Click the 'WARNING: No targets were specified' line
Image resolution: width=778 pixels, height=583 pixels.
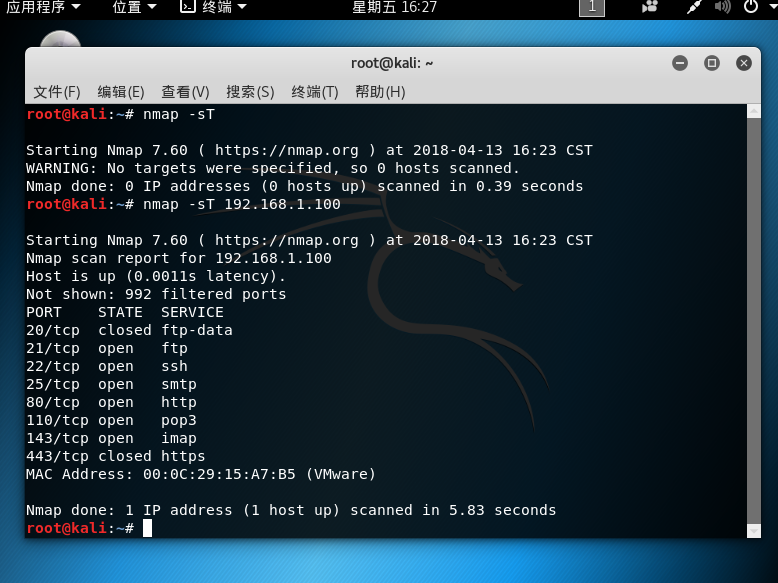[272, 168]
